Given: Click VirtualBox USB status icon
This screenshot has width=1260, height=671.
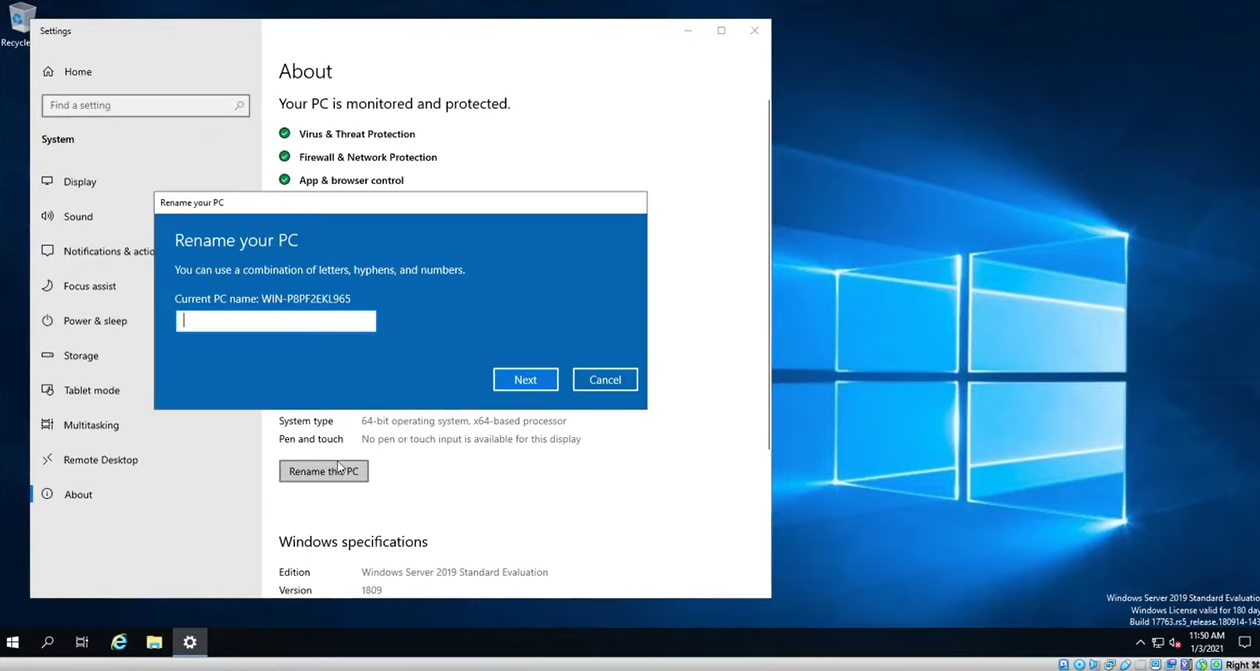Looking at the screenshot, I should [x=1125, y=664].
